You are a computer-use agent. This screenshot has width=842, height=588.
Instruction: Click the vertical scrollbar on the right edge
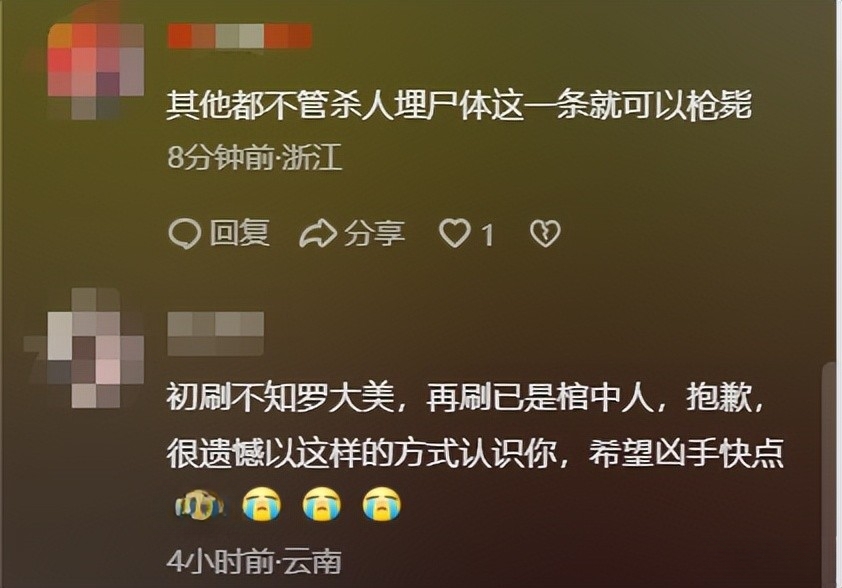[830, 475]
